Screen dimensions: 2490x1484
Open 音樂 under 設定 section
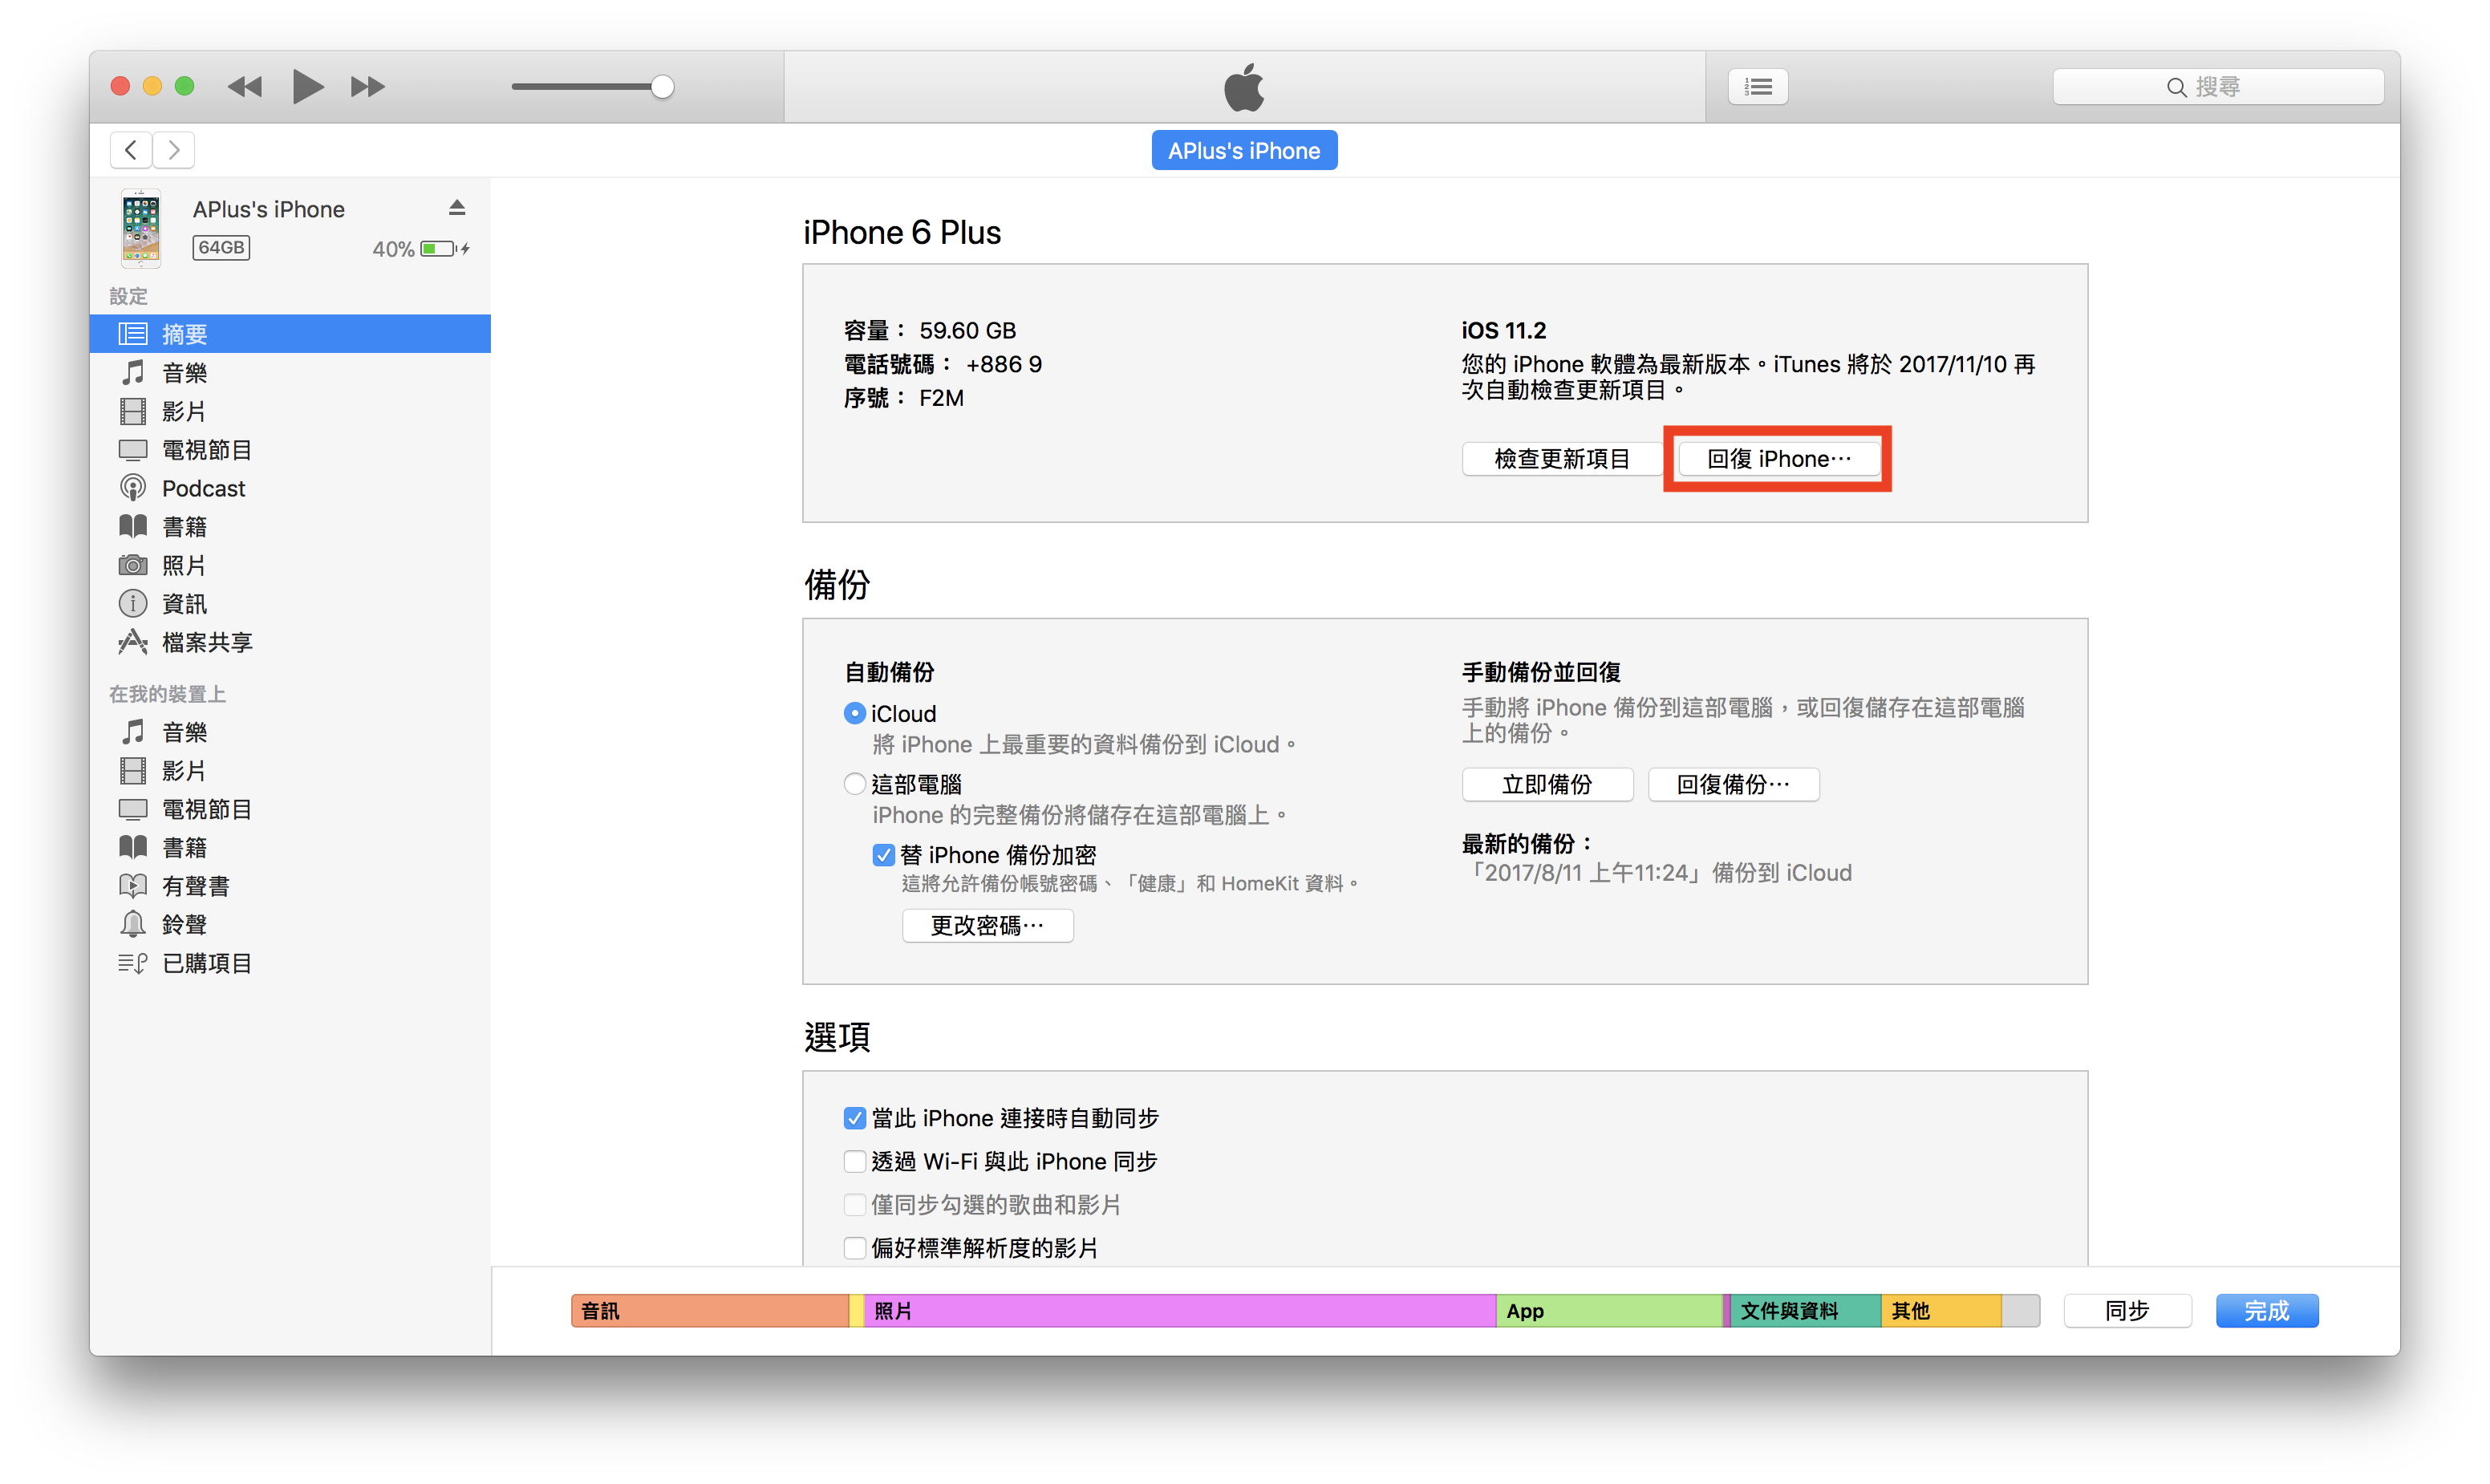290,373
